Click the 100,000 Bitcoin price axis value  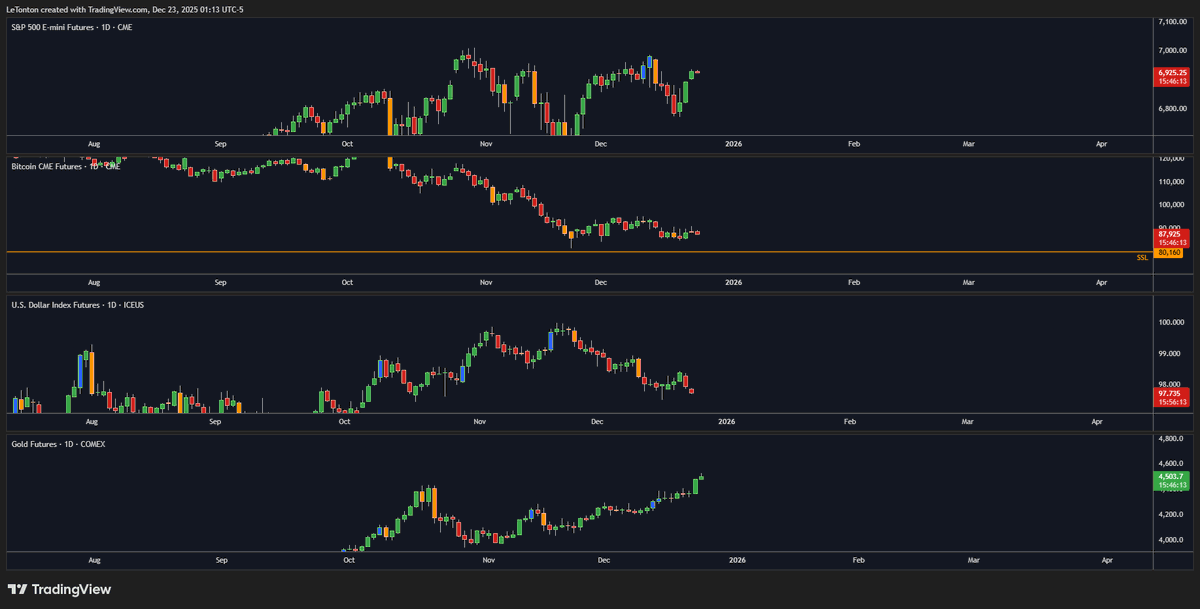[x=1172, y=205]
